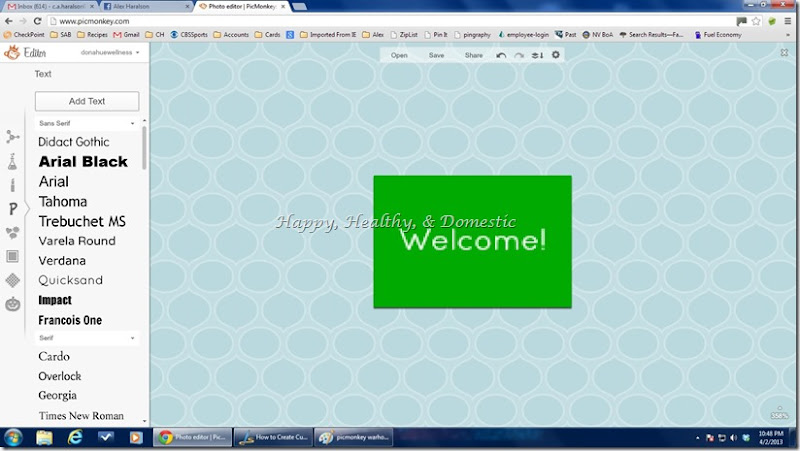Choose the Times New Roman font

tap(81, 416)
